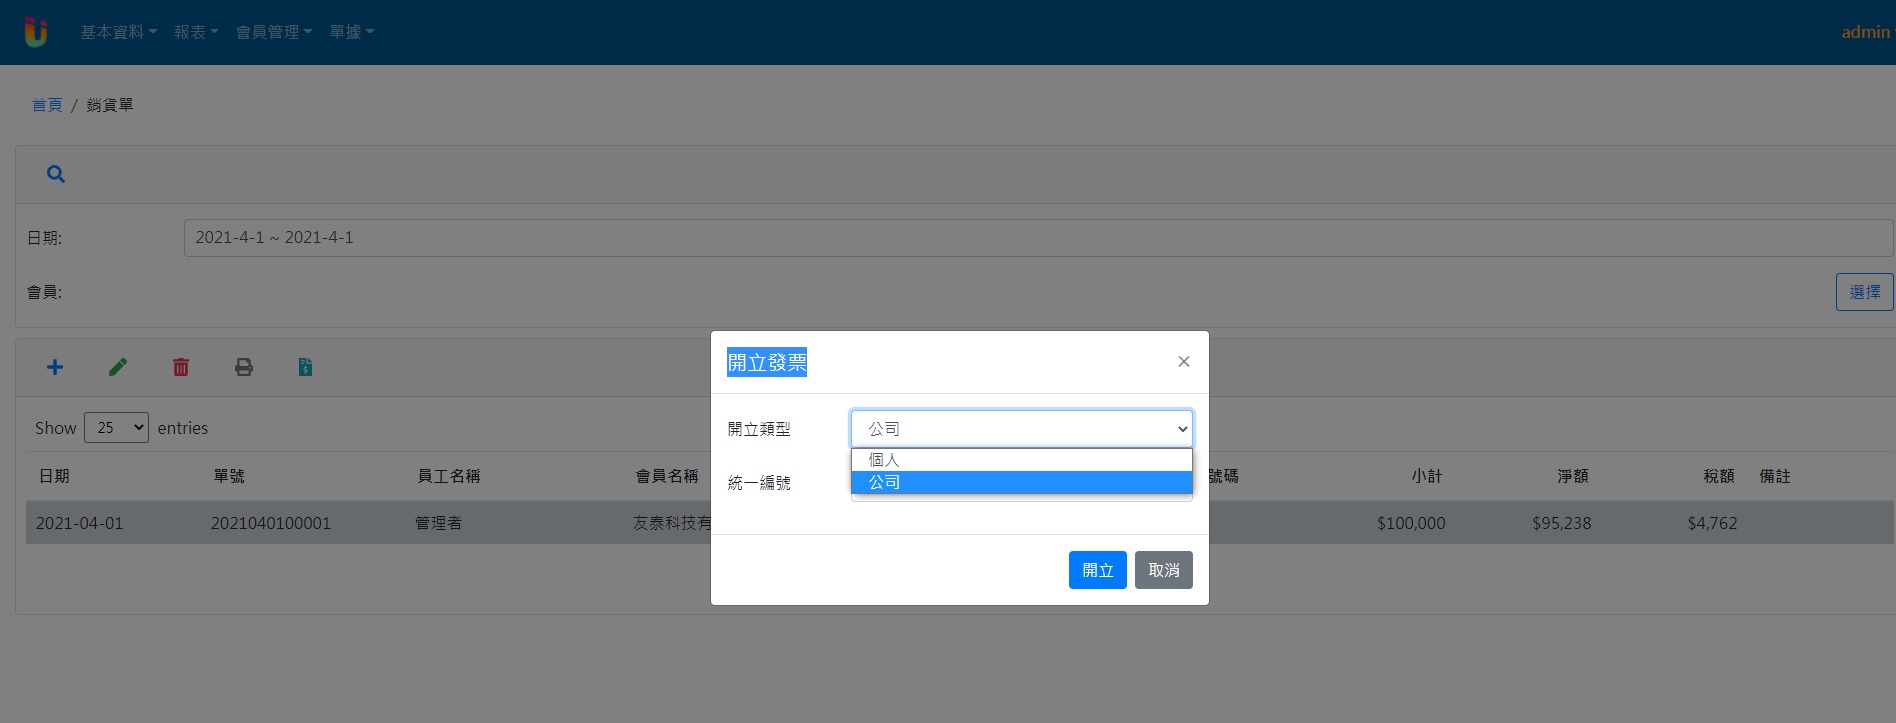1896x723 pixels.
Task: Click the 首頁 breadcrumb link
Action: coord(47,105)
